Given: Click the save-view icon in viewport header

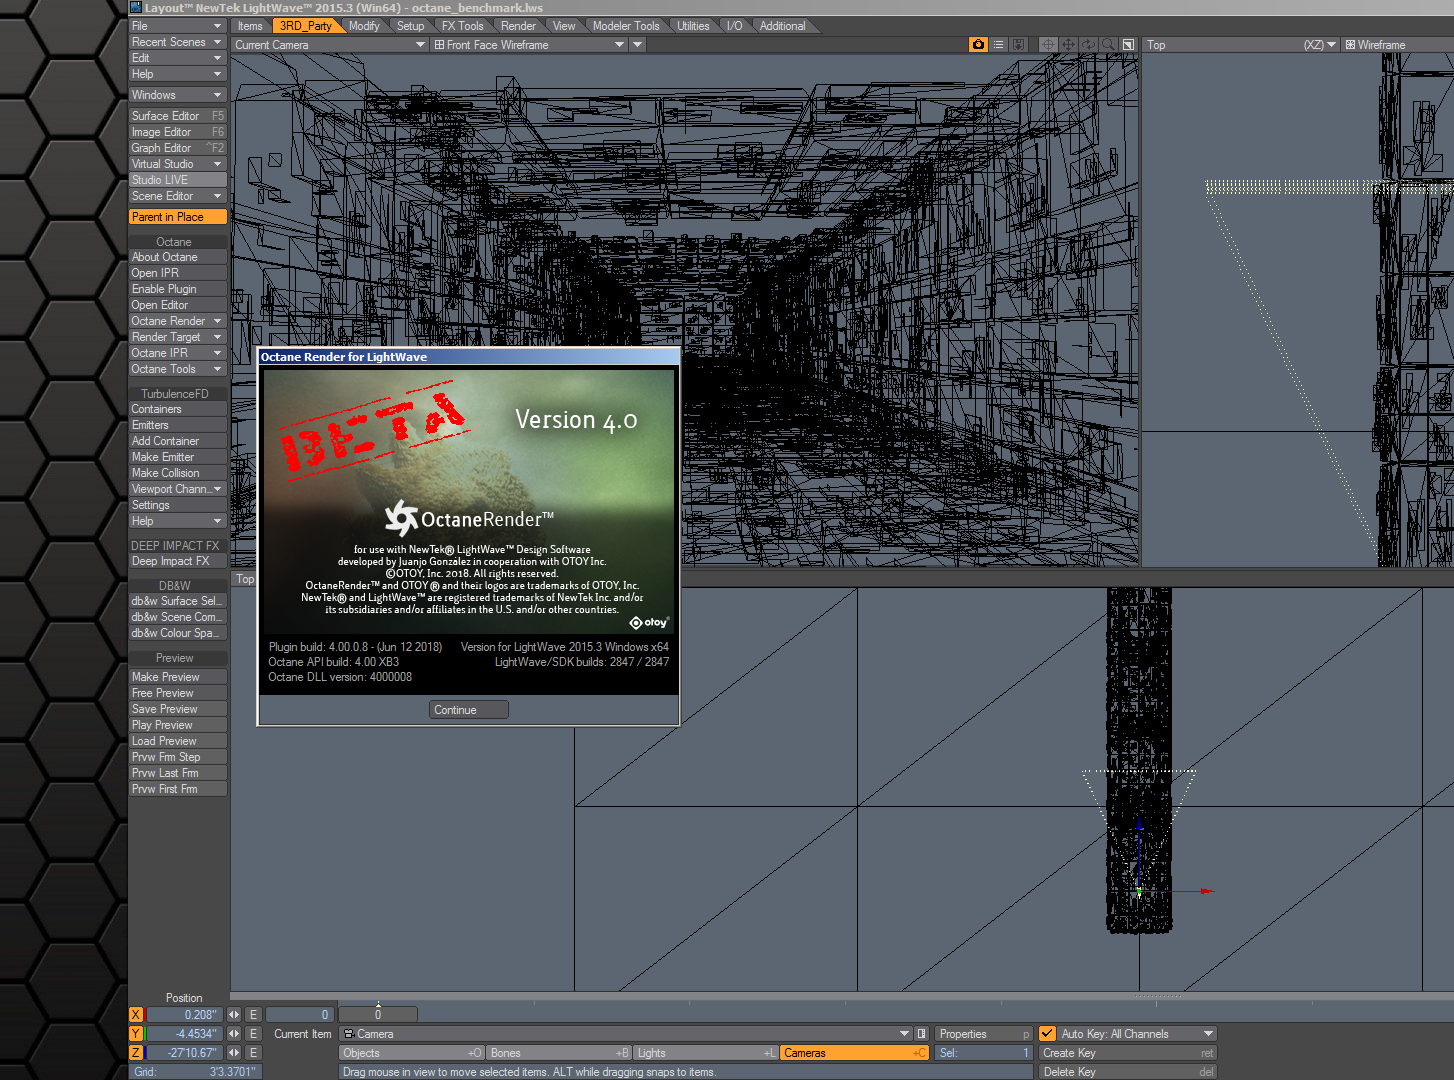Looking at the screenshot, I should [x=1018, y=45].
